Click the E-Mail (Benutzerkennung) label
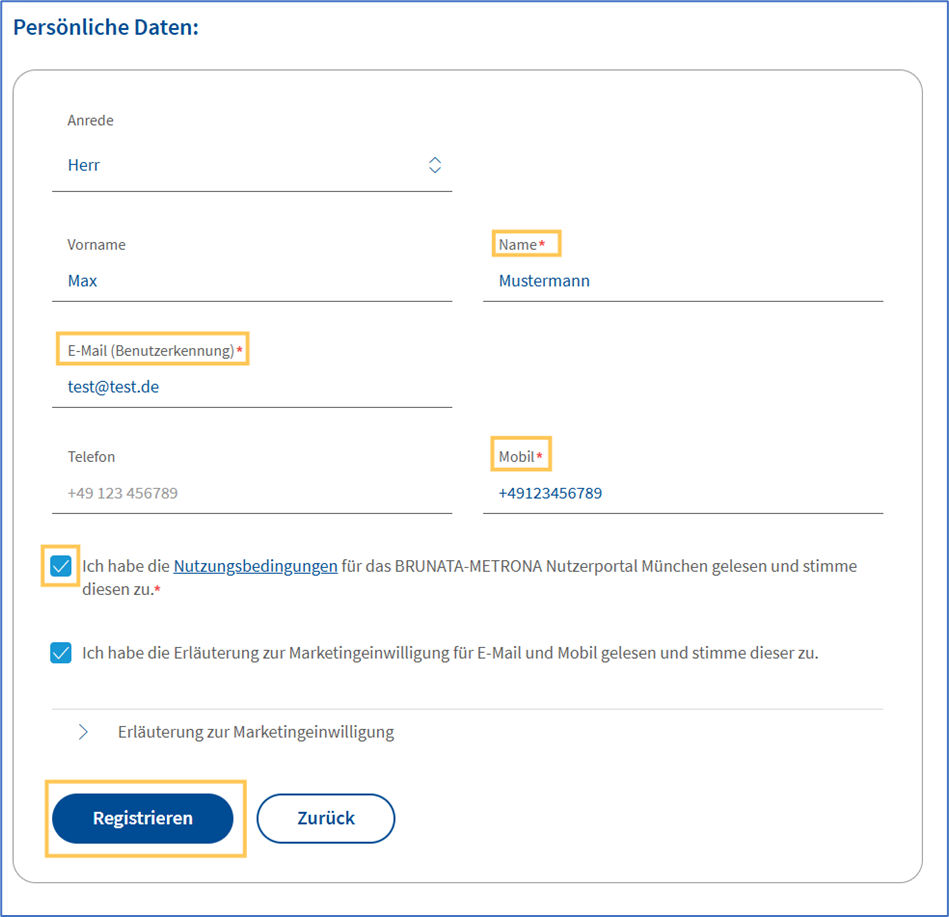Image resolution: width=949 pixels, height=917 pixels. 155,350
